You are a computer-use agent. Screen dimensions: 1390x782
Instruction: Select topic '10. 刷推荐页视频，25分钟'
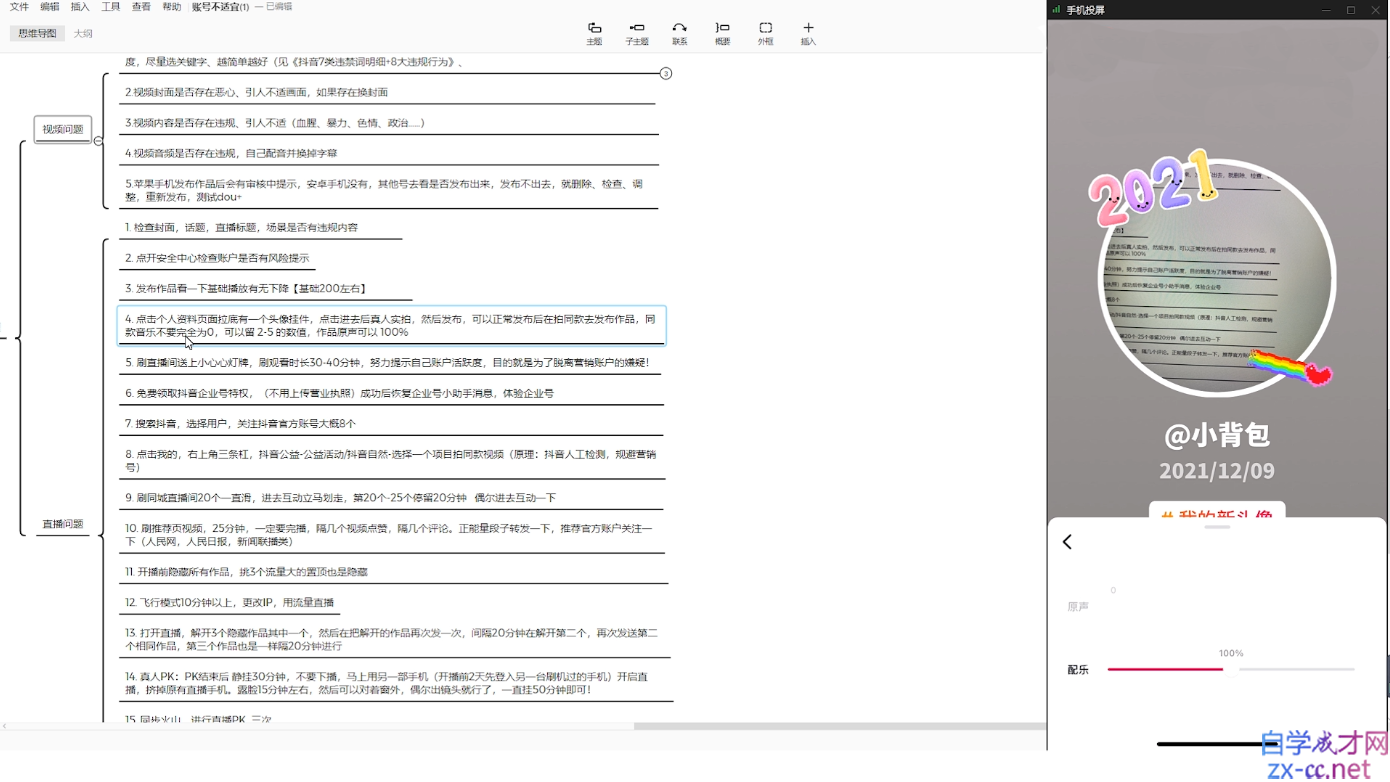click(x=391, y=534)
